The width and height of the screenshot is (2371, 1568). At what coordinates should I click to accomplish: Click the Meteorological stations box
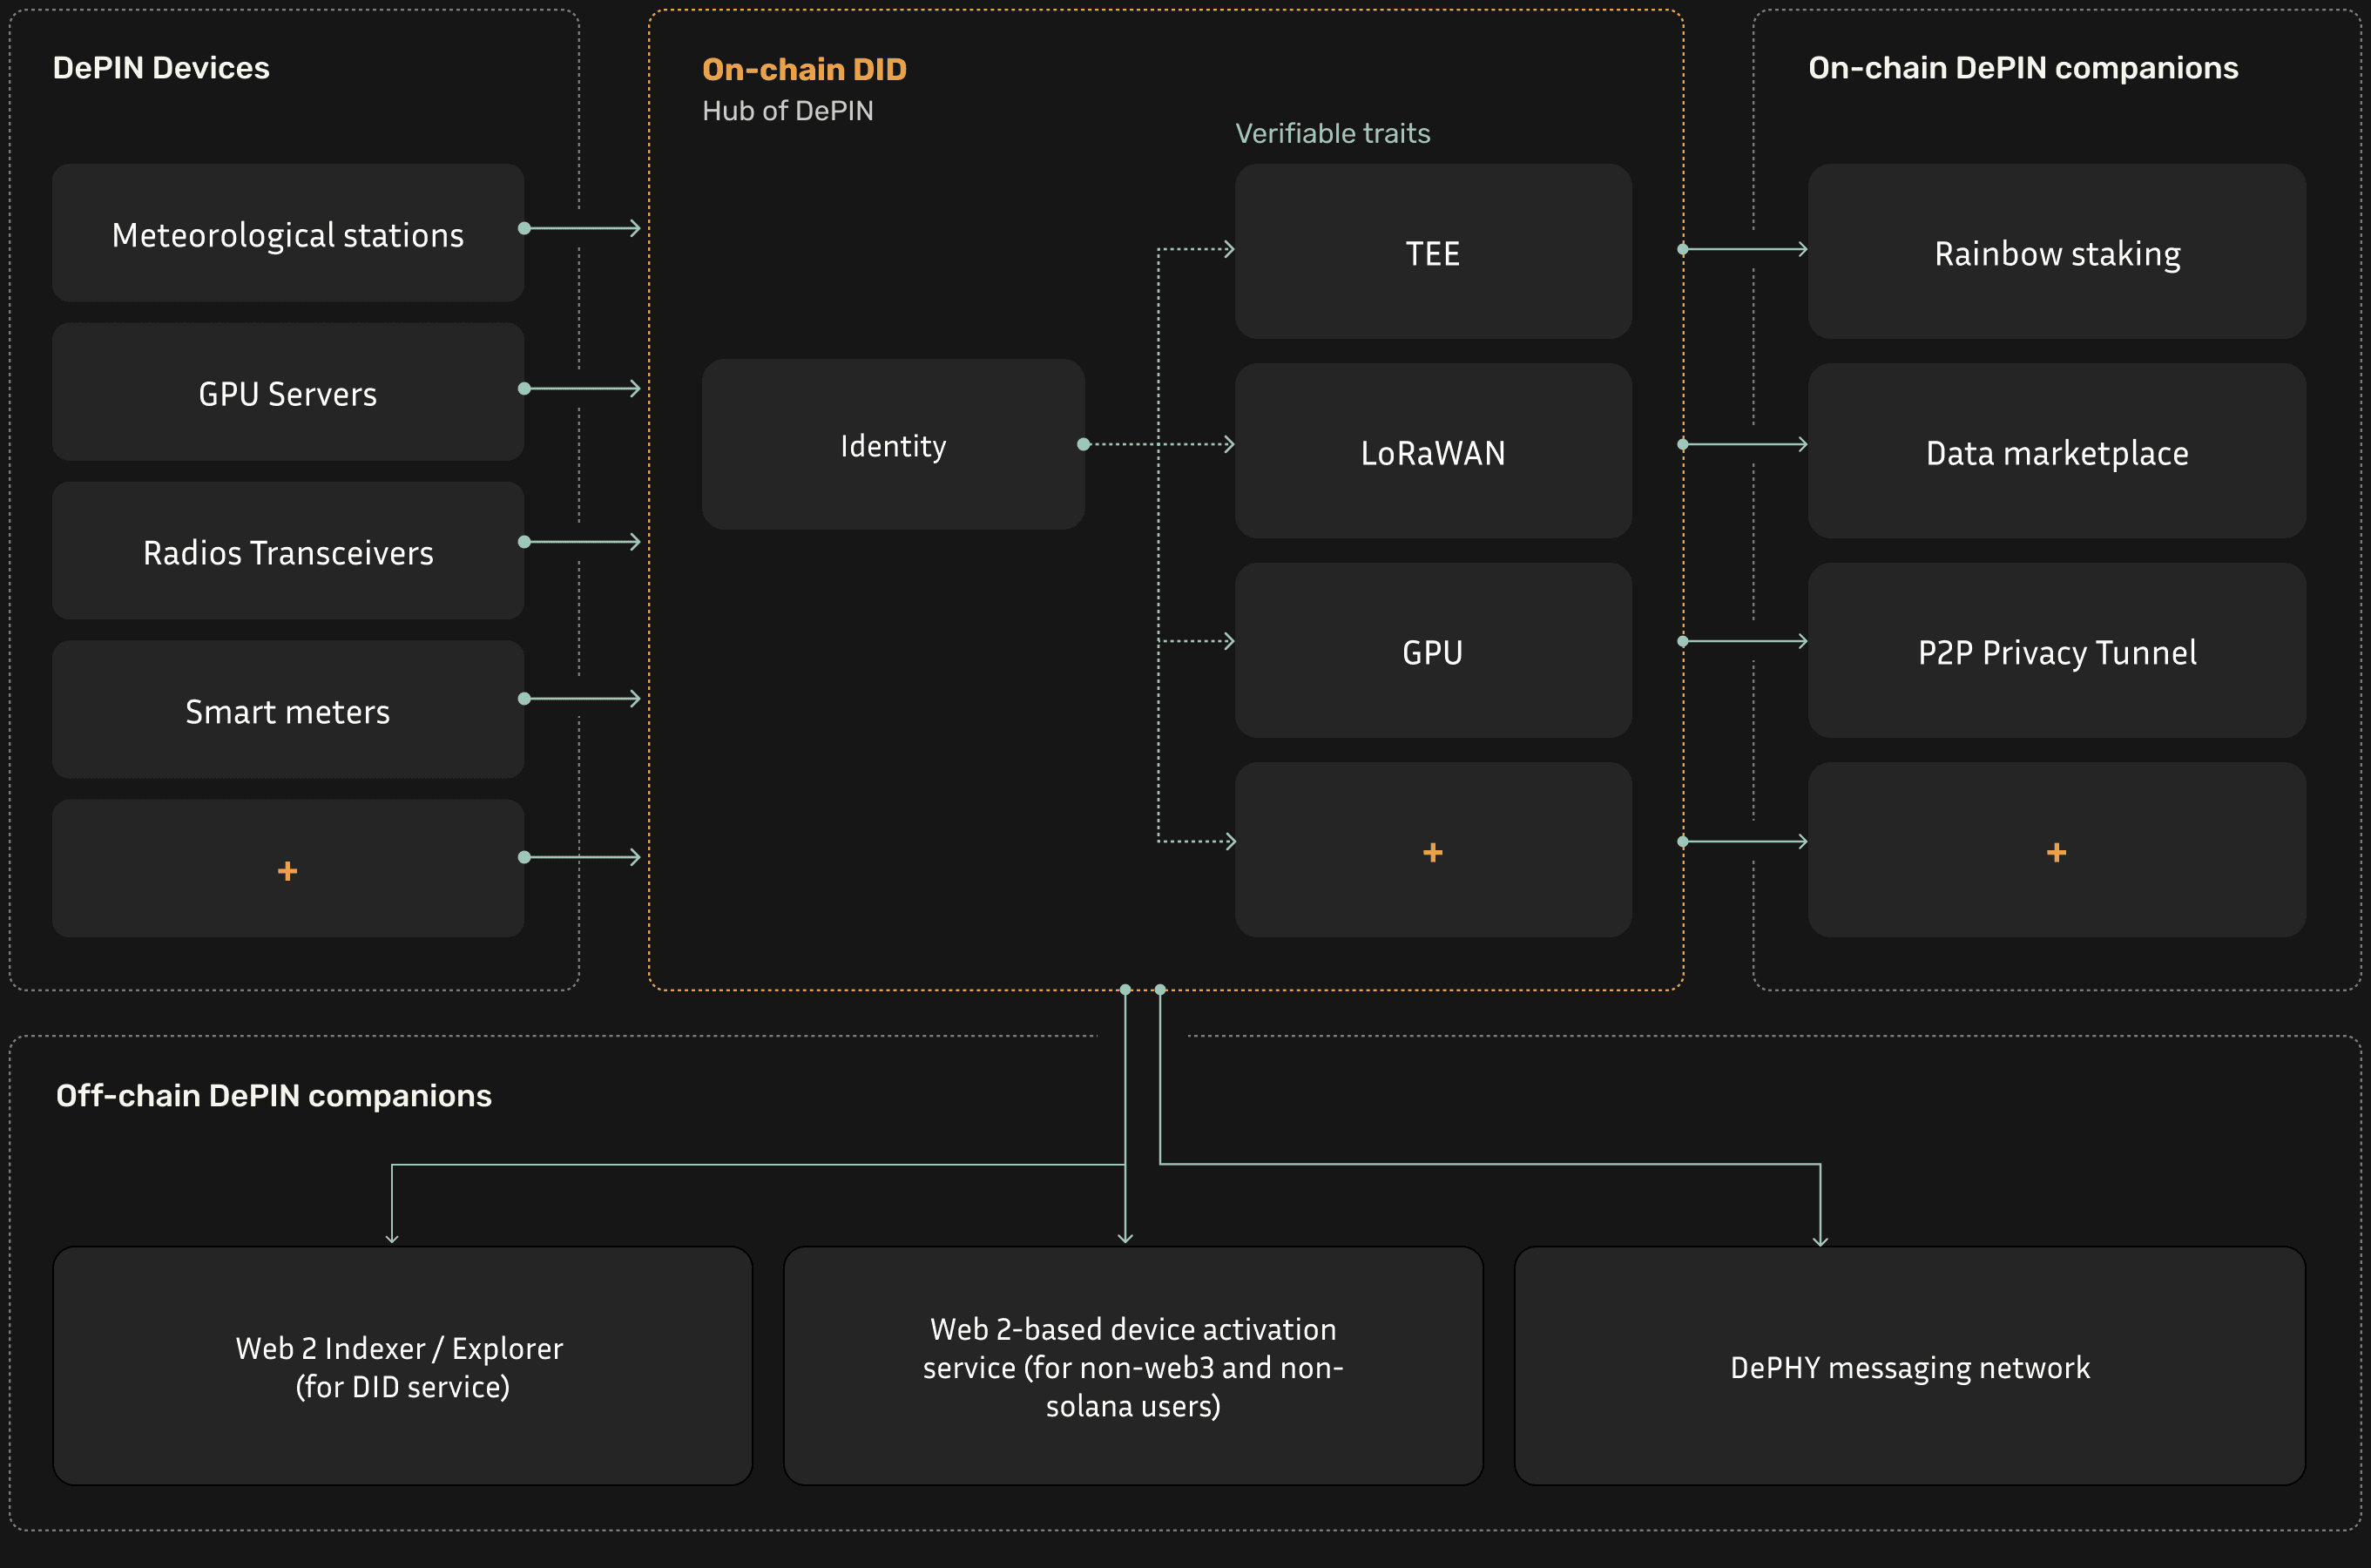click(288, 233)
